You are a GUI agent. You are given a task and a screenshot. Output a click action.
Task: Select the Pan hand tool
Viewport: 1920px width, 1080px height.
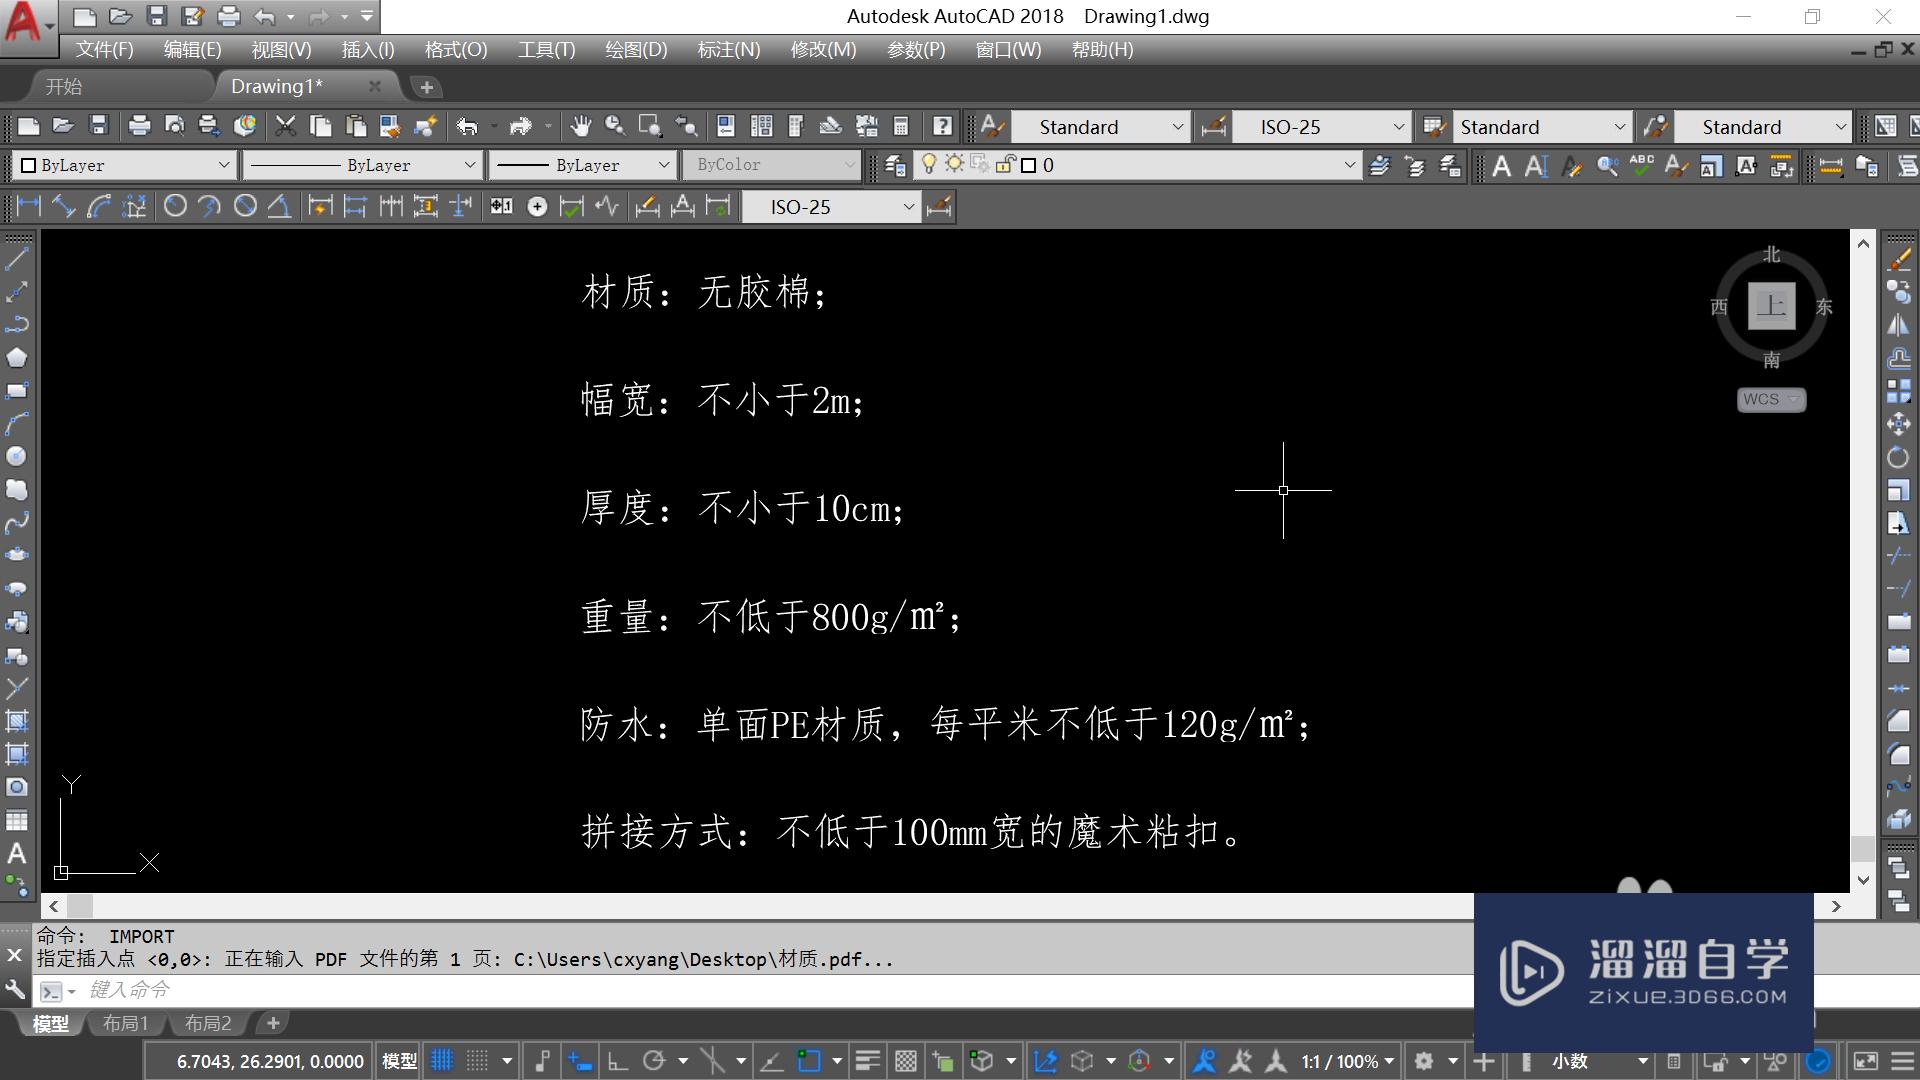click(580, 126)
